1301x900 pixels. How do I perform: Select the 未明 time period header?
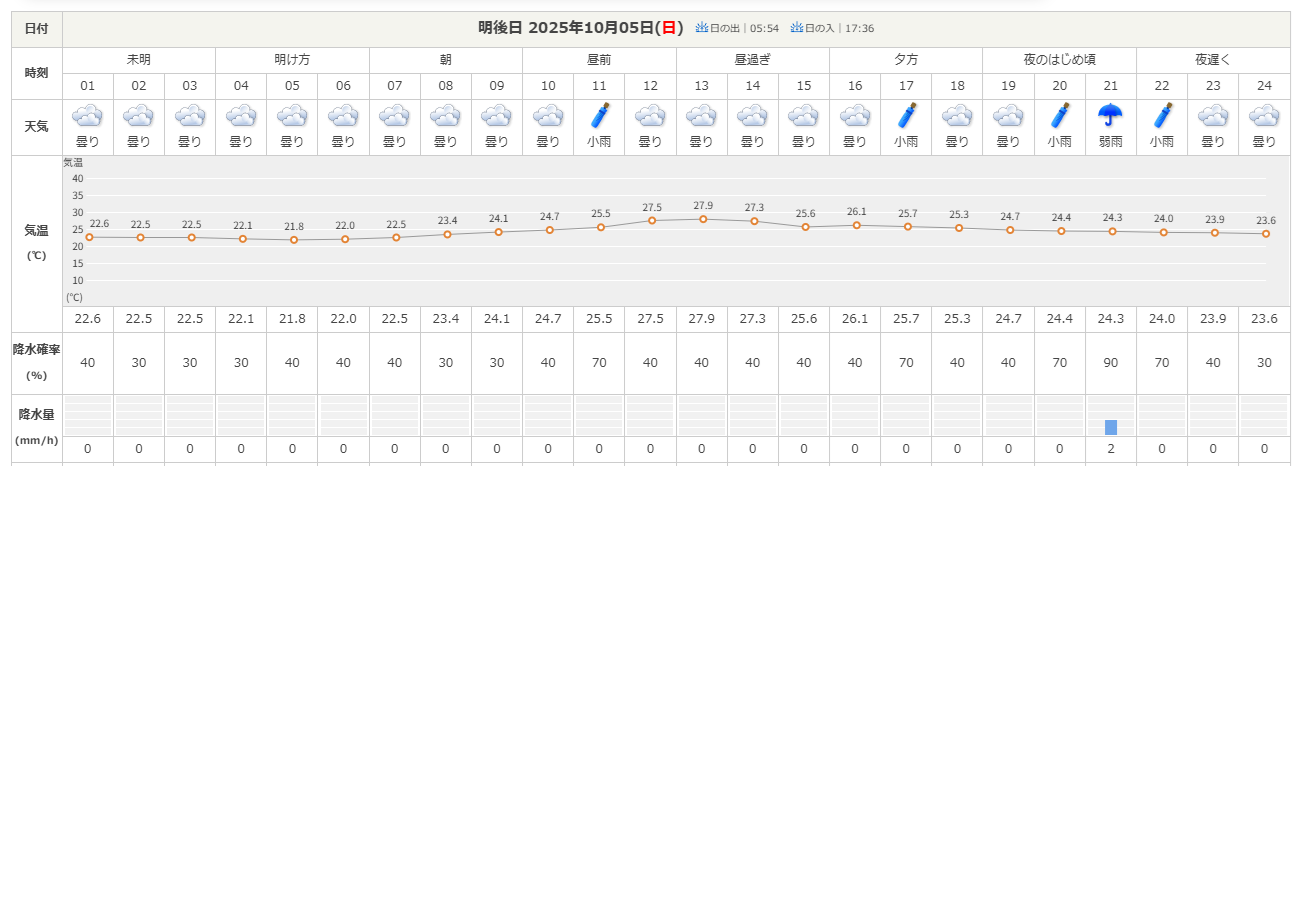139,60
